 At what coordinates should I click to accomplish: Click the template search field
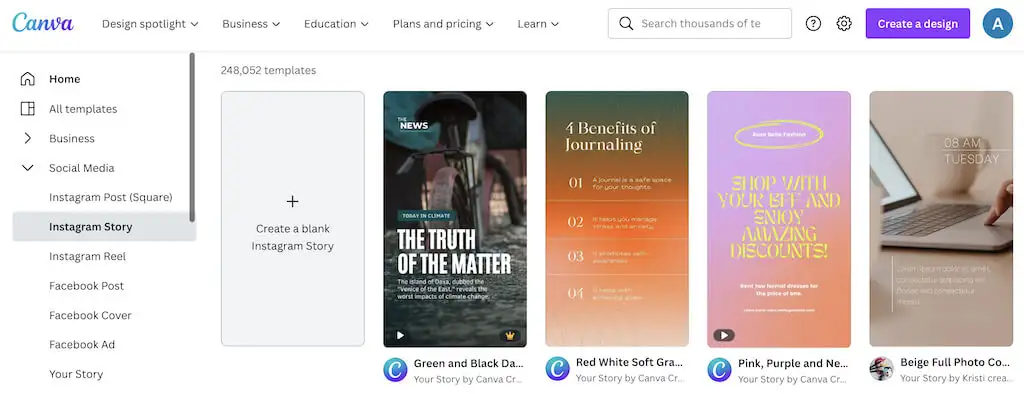pos(699,24)
